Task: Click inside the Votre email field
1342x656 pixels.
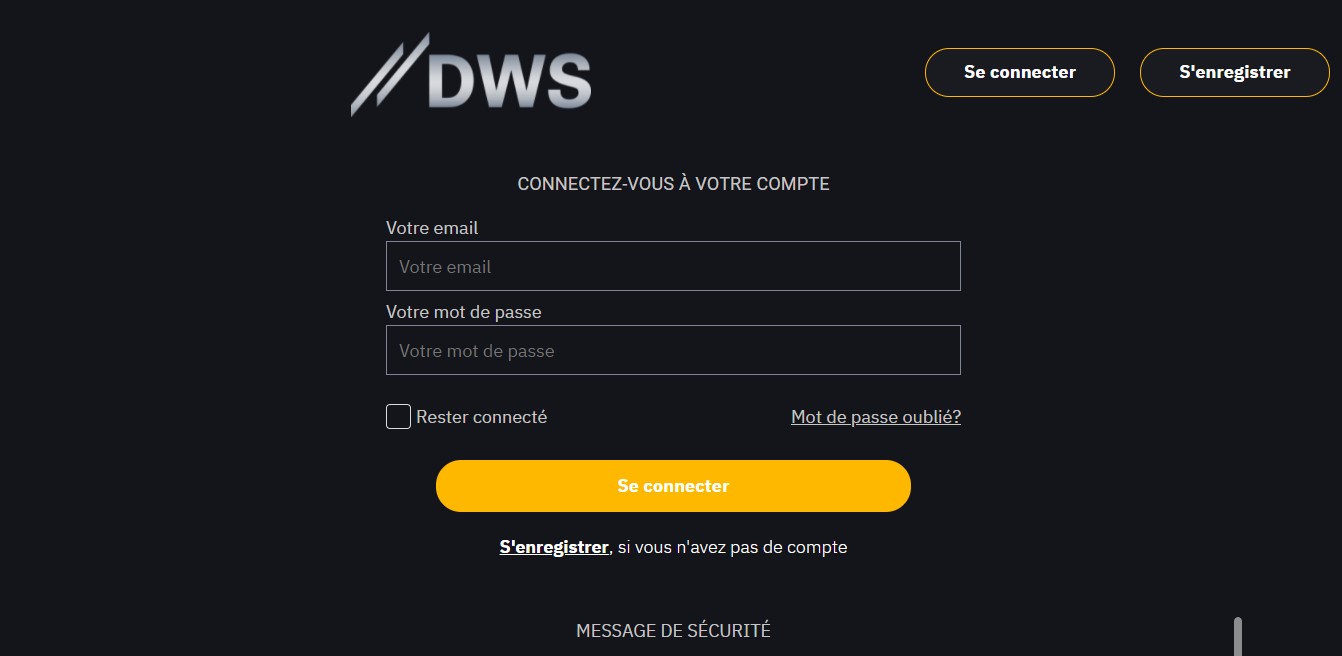Action: coord(672,266)
